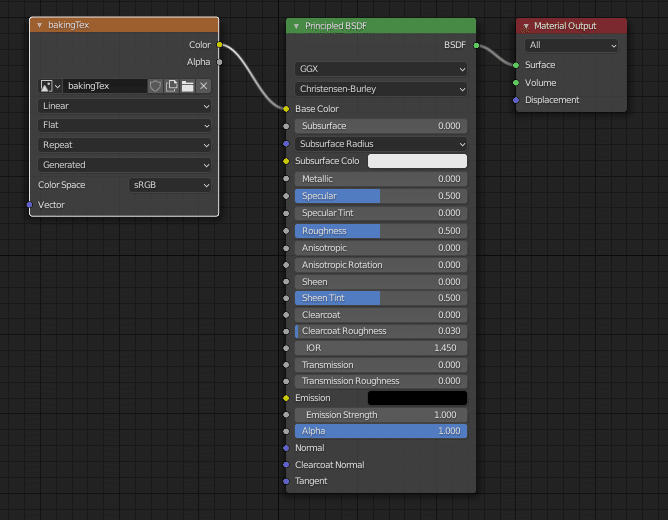668x520 pixels.
Task: Click the Tangent input socket
Action: click(x=286, y=481)
